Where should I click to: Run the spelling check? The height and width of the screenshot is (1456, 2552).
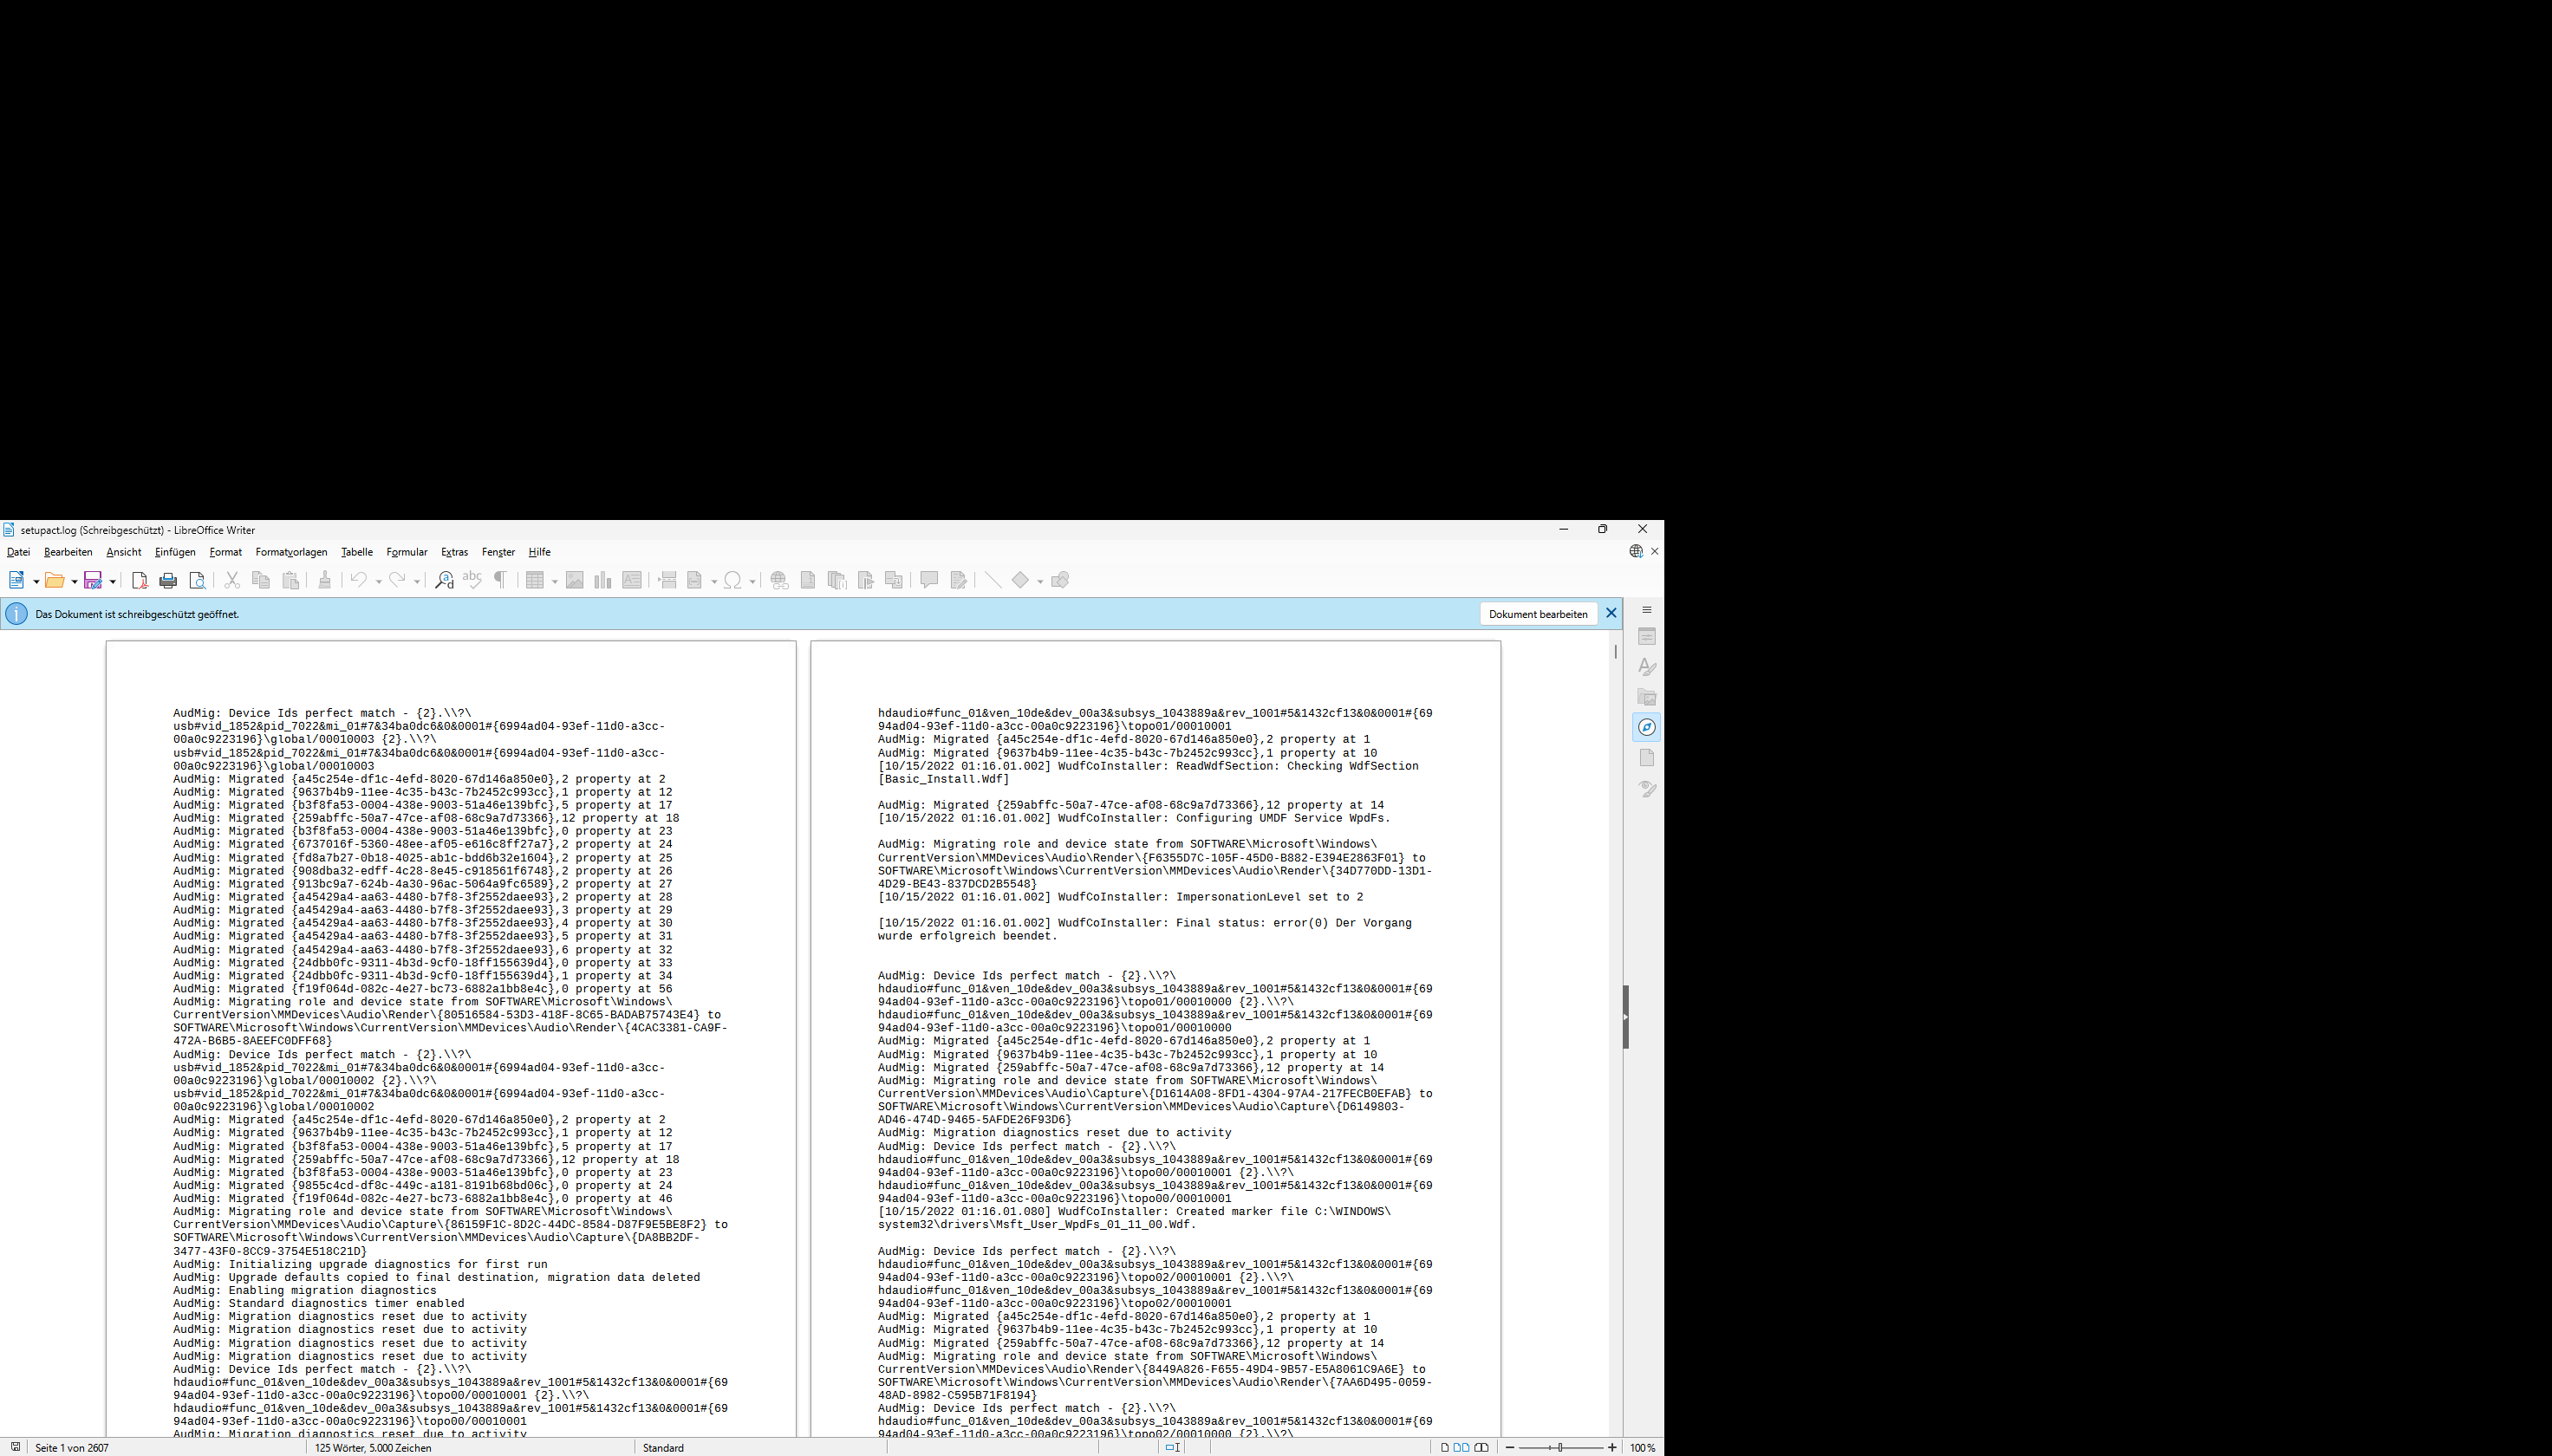click(x=472, y=580)
